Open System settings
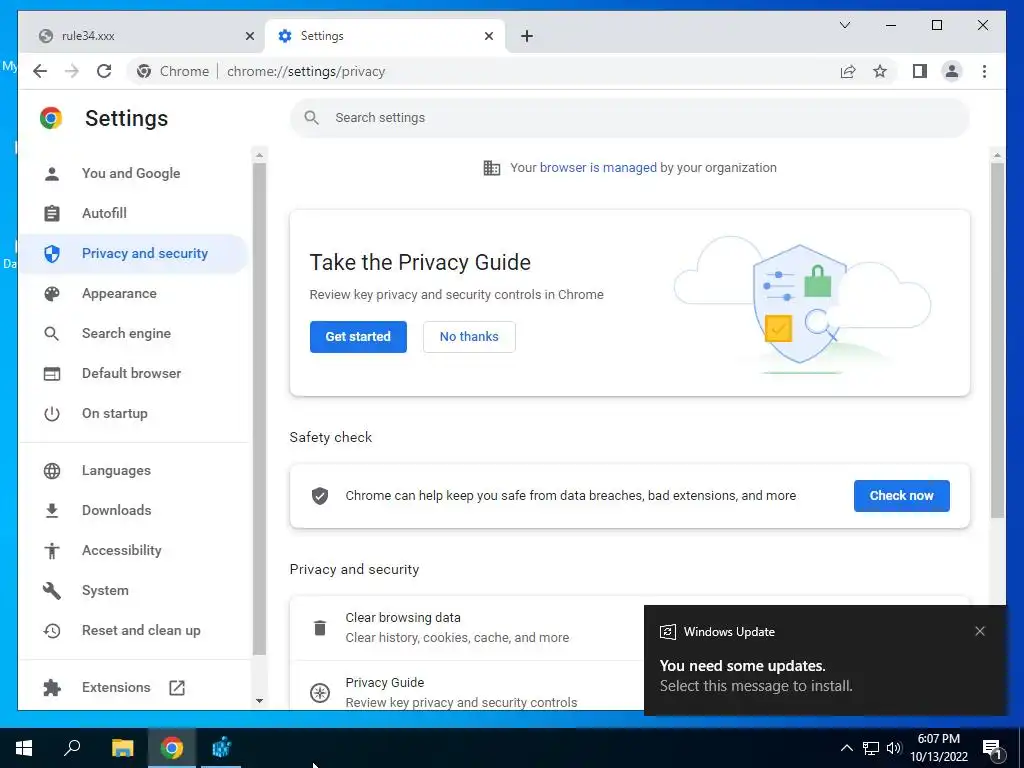The height and width of the screenshot is (768, 1024). [x=133, y=590]
